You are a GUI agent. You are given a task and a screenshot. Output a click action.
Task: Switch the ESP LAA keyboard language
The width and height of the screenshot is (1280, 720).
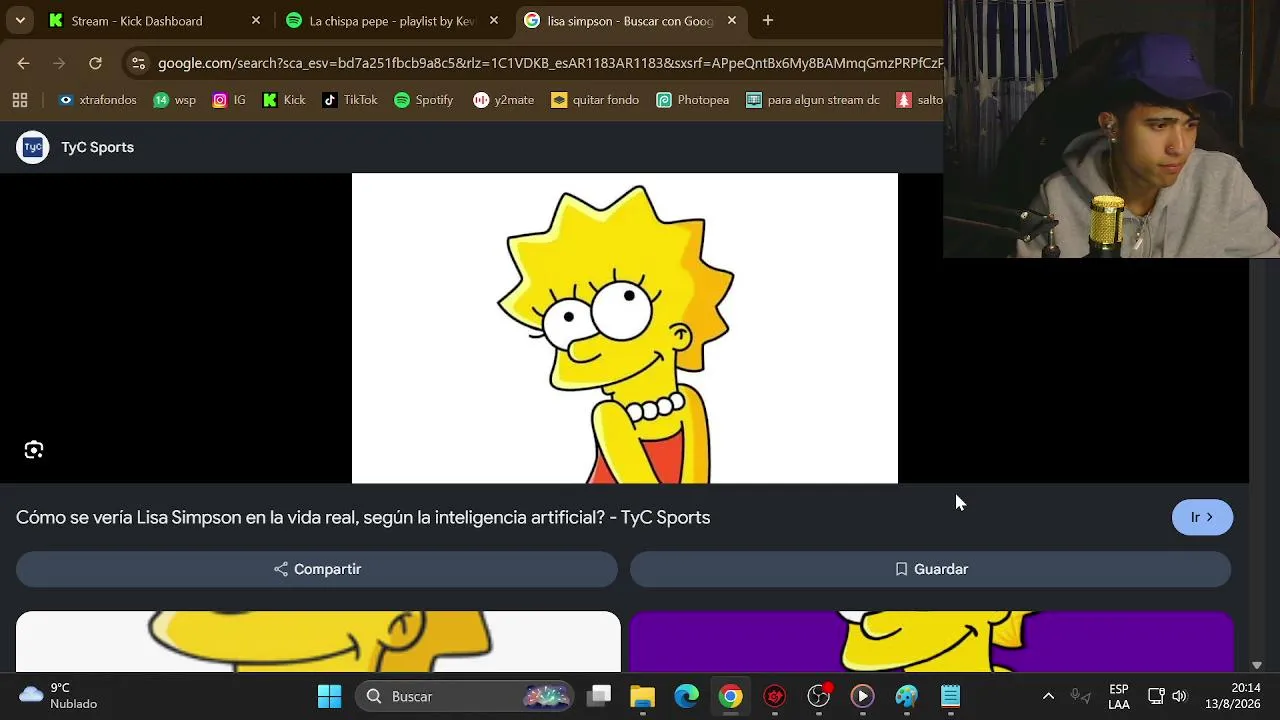(x=1119, y=696)
